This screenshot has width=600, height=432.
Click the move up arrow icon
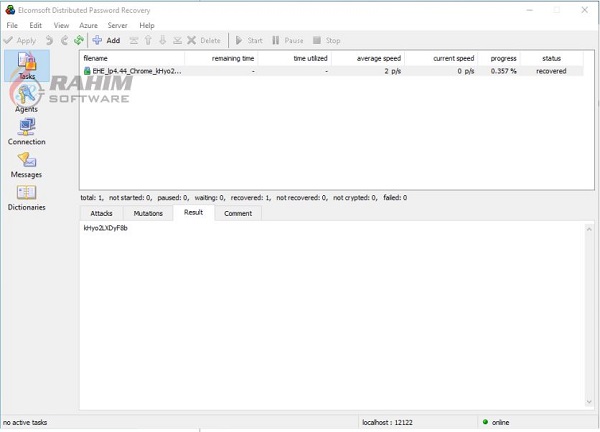coord(148,40)
